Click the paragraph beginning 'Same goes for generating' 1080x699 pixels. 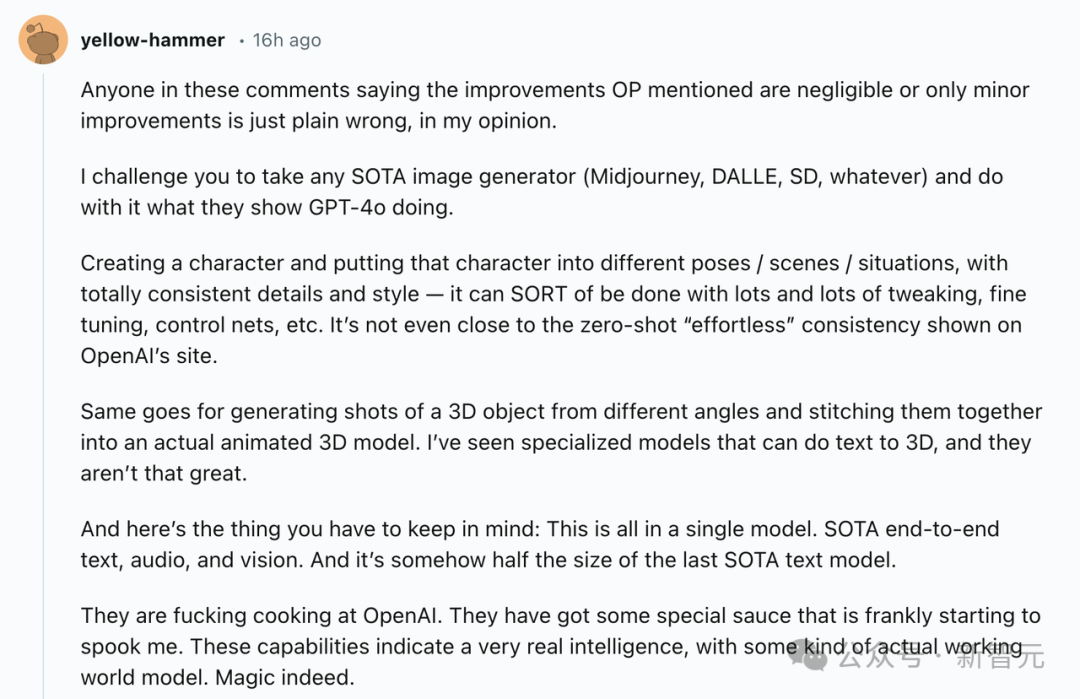[561, 442]
